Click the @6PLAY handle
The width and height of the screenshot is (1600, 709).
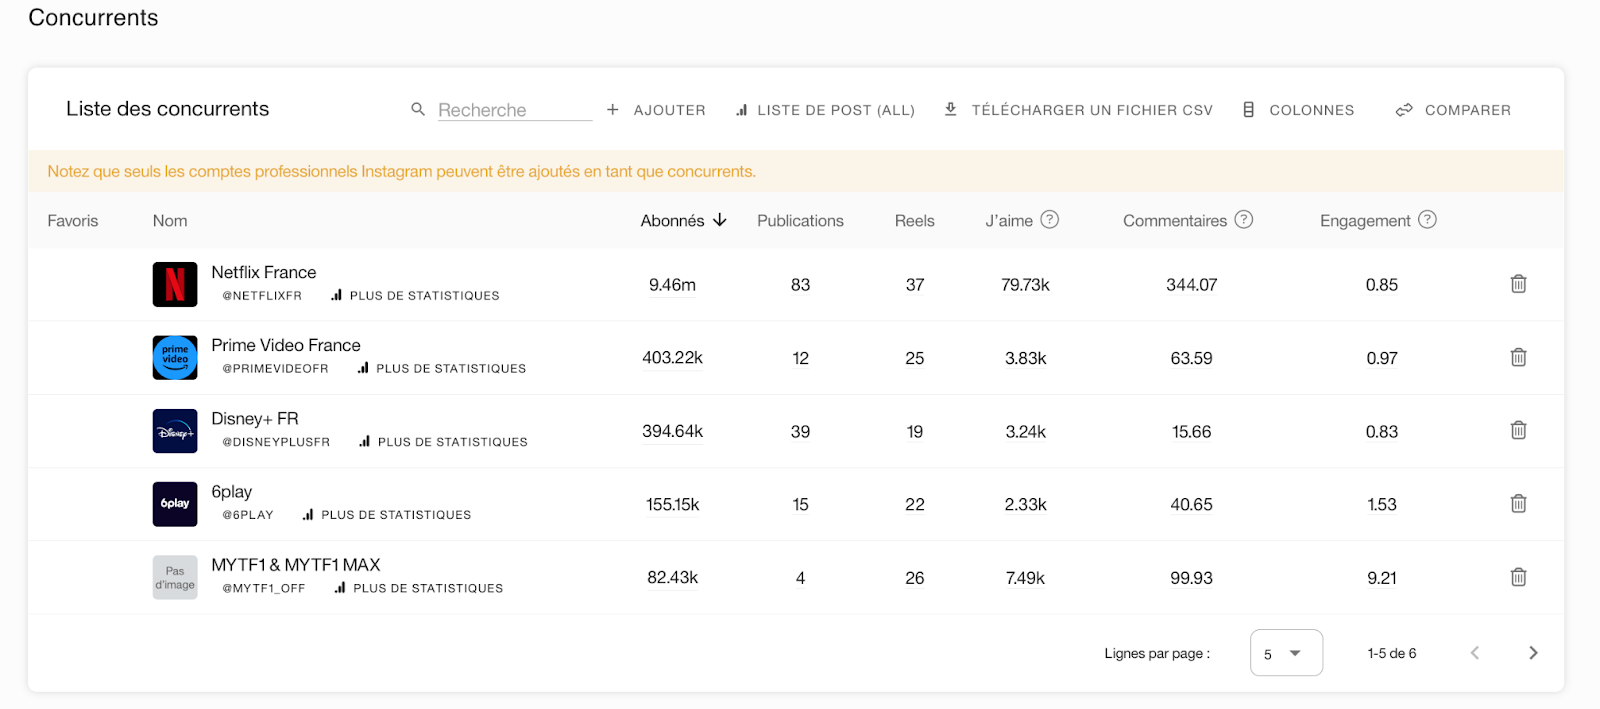[248, 515]
